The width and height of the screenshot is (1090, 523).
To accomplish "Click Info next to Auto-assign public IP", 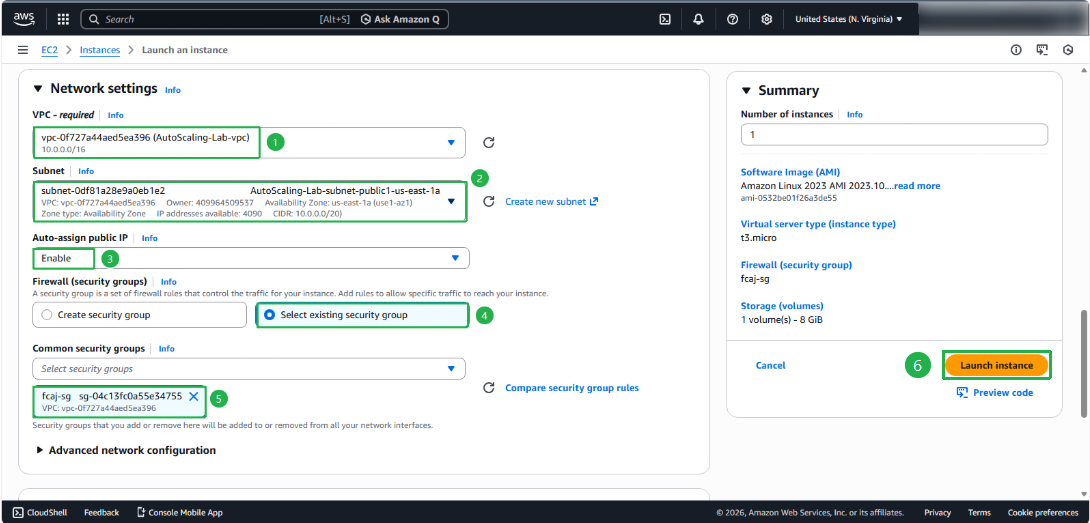I will click(x=149, y=238).
